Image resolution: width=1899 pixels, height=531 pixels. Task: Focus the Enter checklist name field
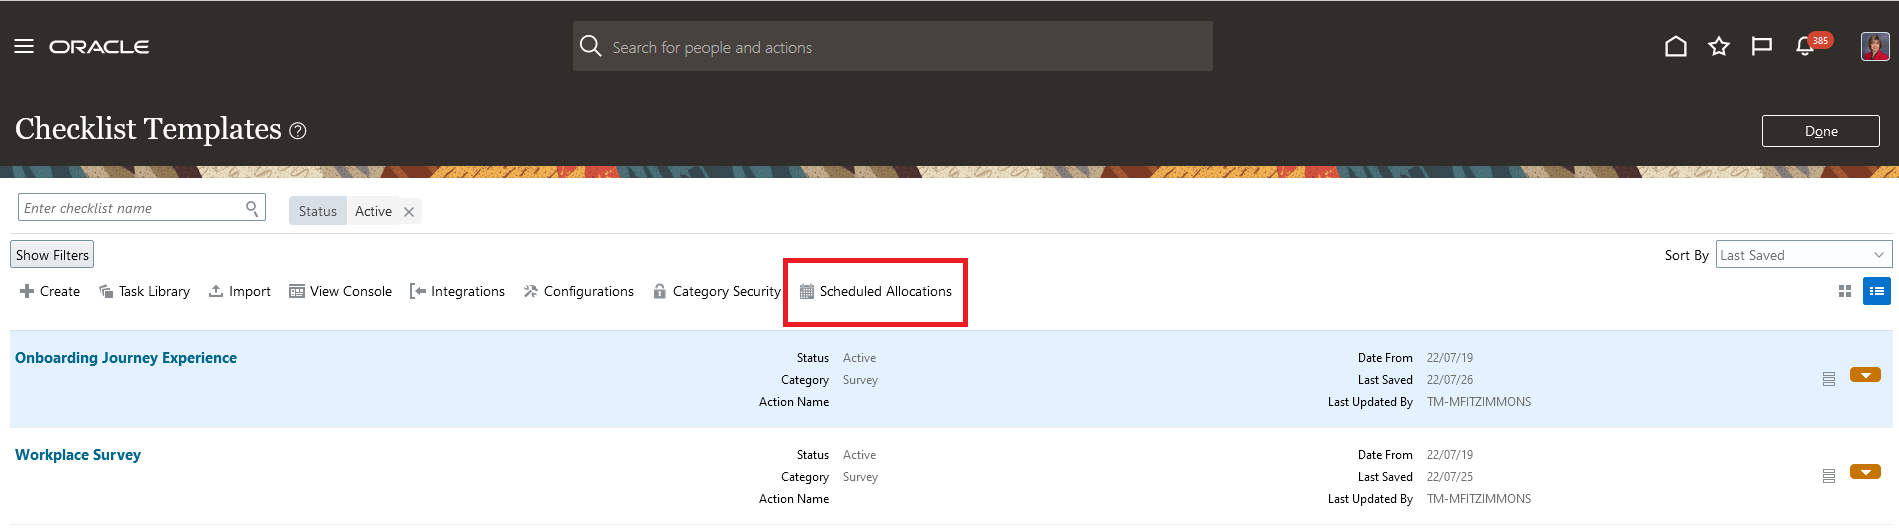(x=141, y=208)
